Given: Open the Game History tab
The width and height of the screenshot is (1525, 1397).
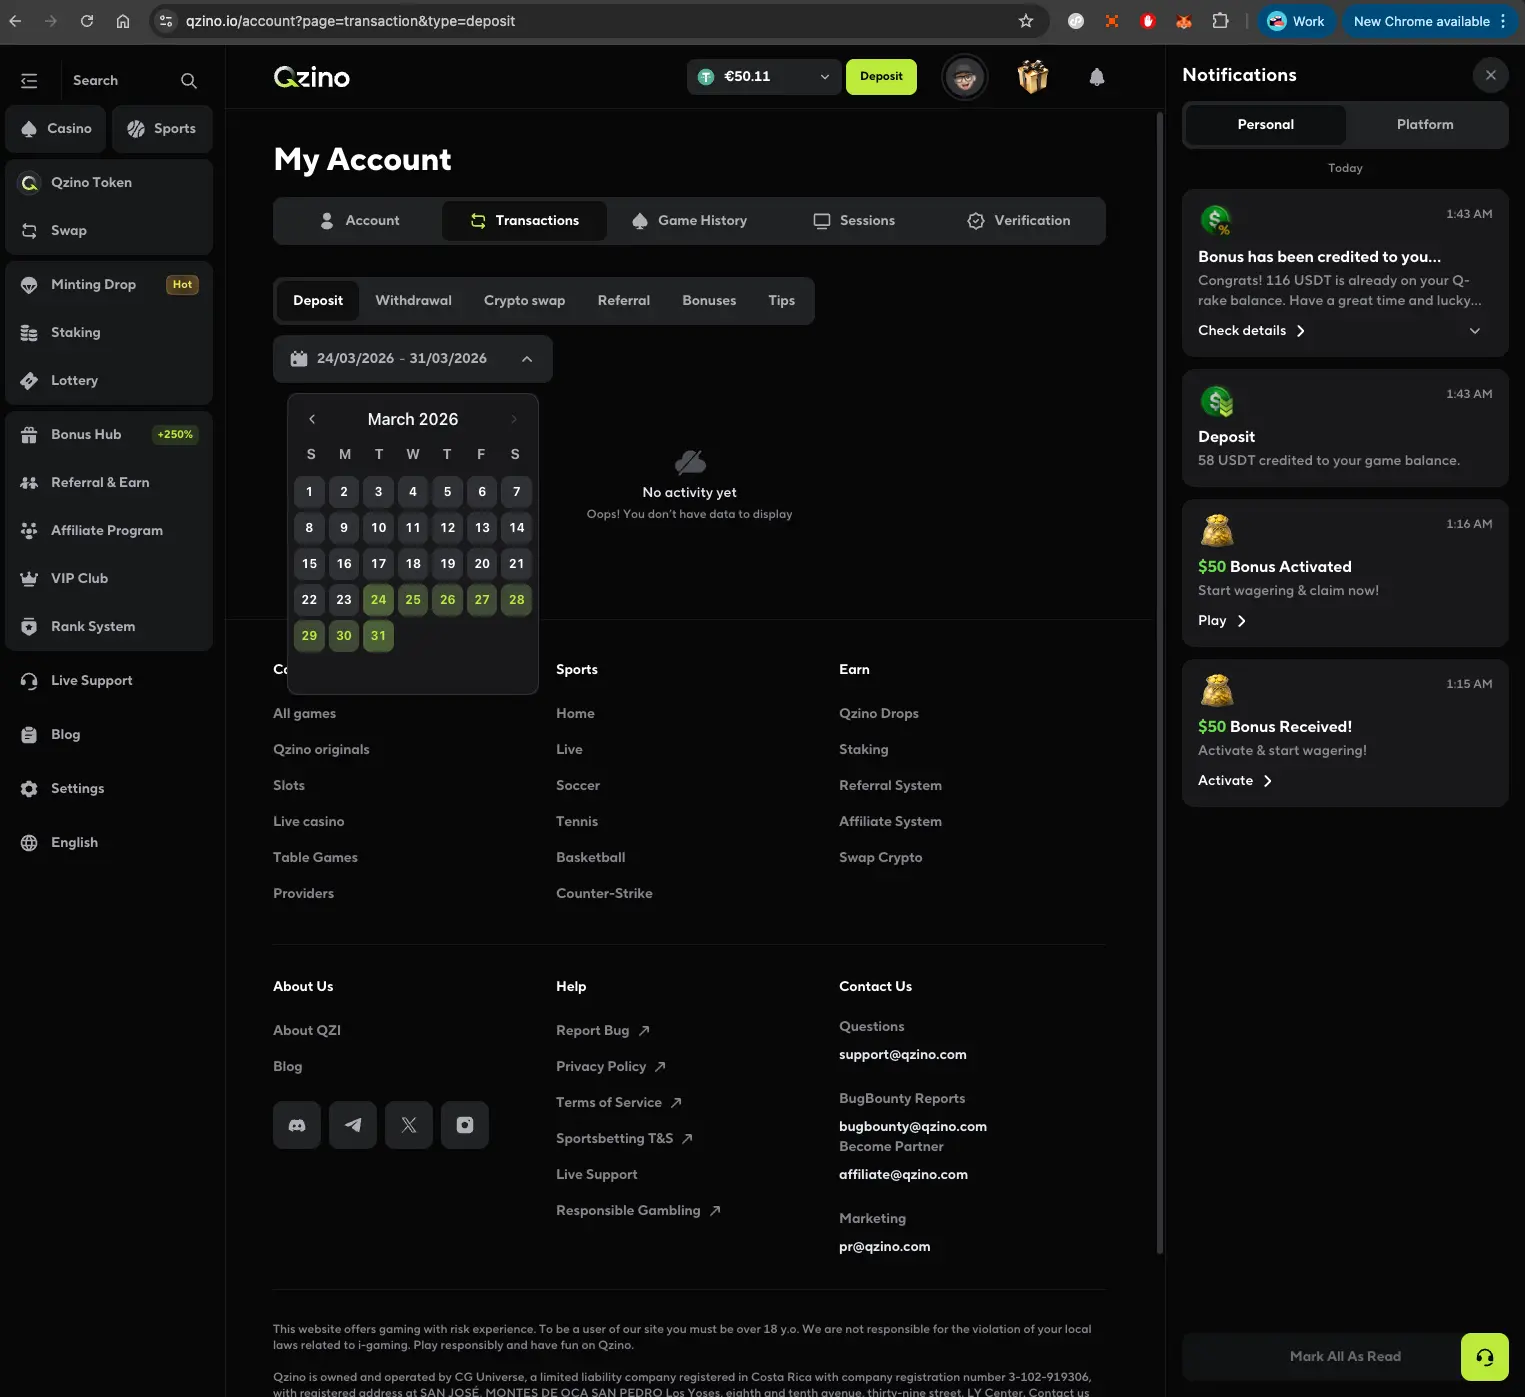Looking at the screenshot, I should (x=690, y=221).
